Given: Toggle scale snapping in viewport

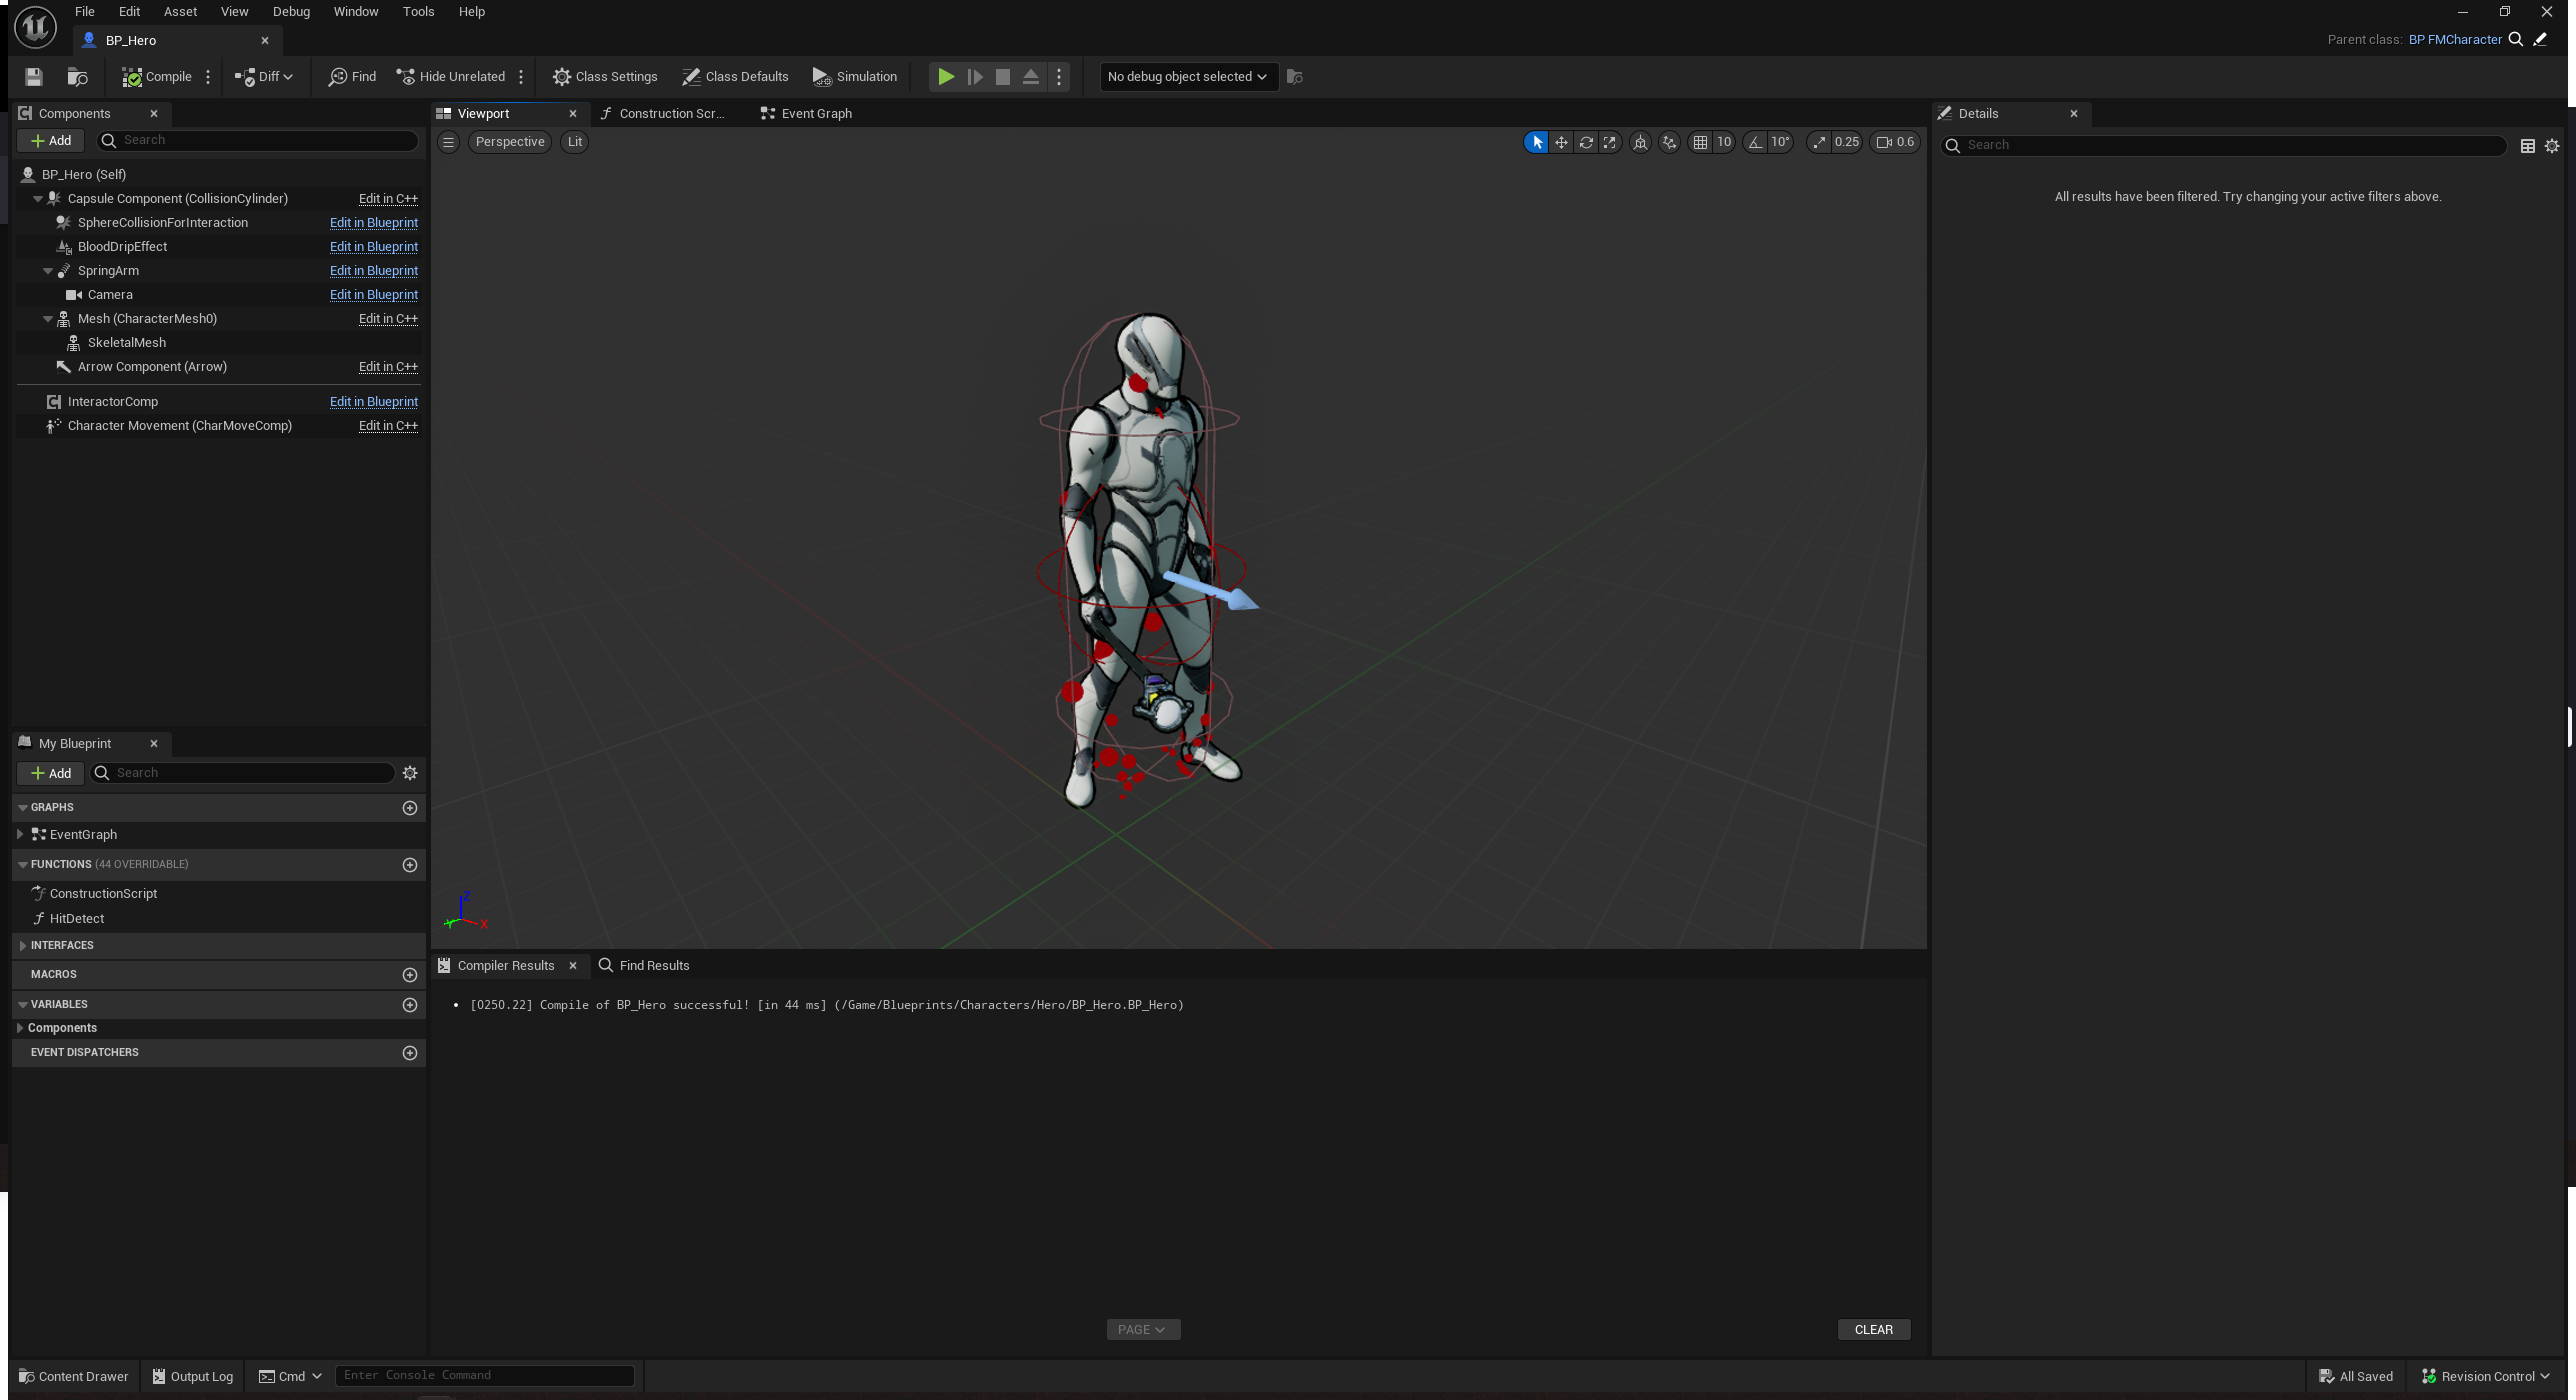Looking at the screenshot, I should pos(1819,142).
